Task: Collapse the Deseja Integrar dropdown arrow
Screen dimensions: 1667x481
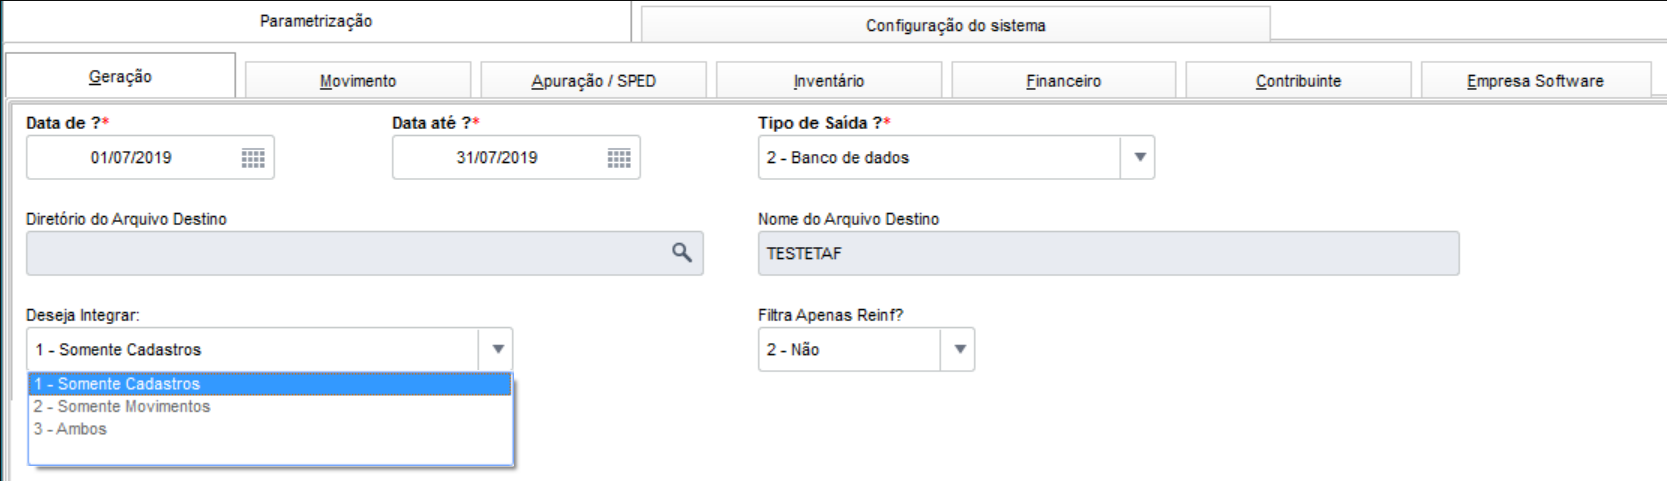Action: 497,350
